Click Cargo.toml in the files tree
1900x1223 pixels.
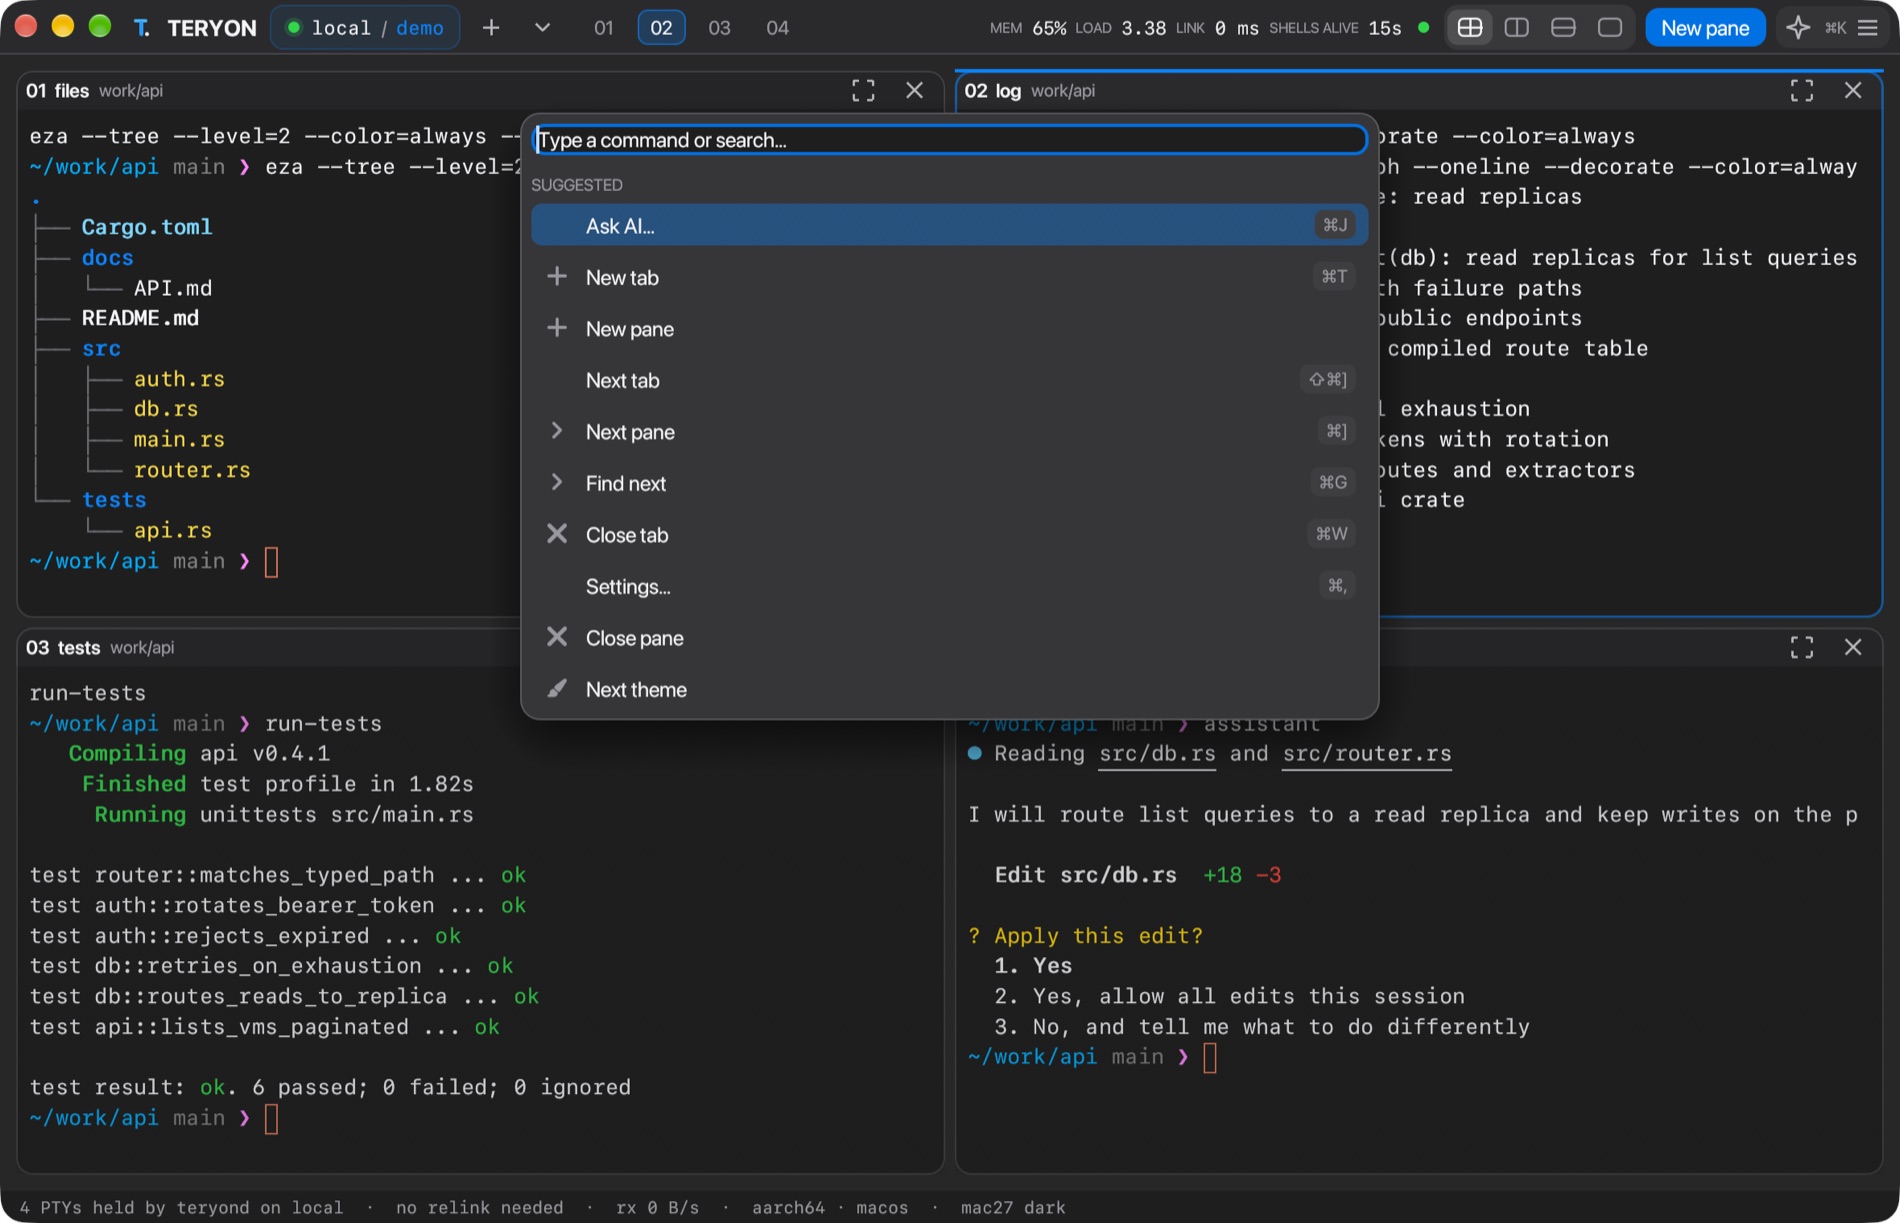[147, 227]
